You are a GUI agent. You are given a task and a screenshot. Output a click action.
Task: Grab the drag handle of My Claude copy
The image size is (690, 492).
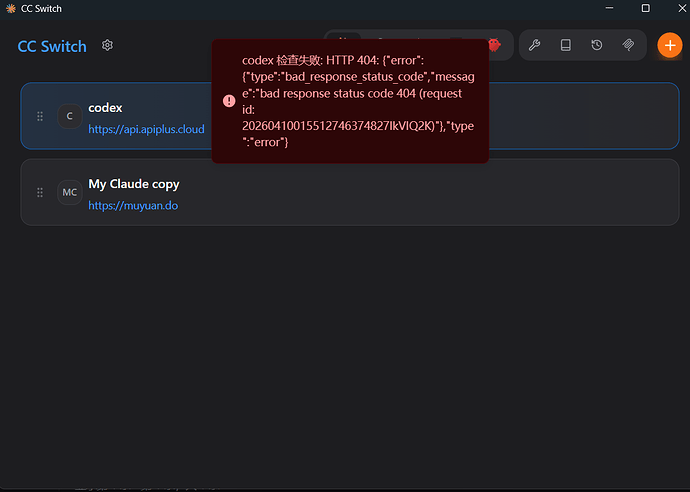[x=40, y=192]
